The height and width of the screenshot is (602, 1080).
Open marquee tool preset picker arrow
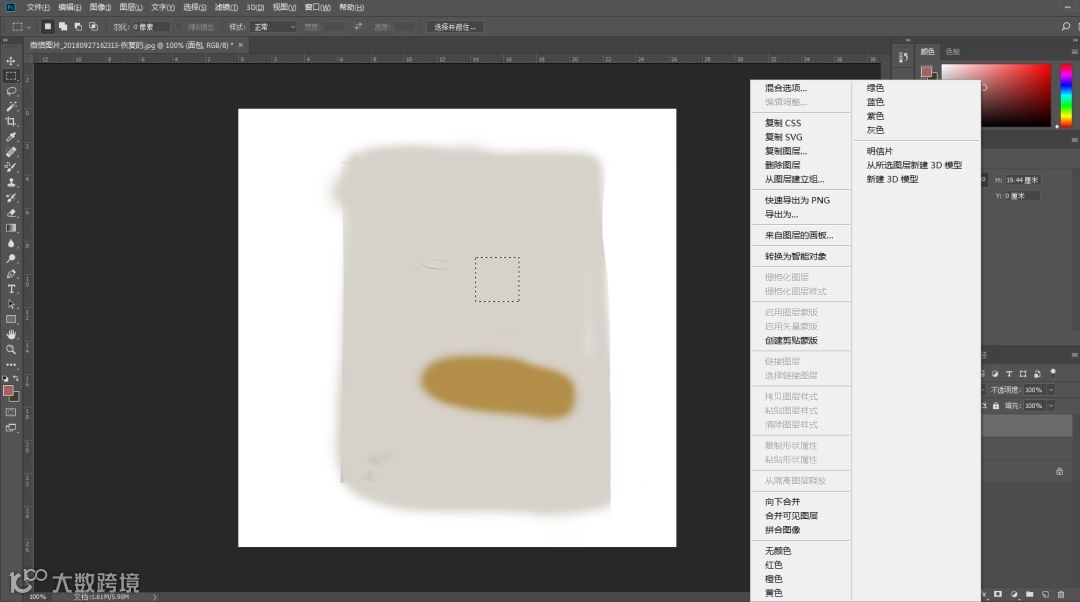pos(28,27)
